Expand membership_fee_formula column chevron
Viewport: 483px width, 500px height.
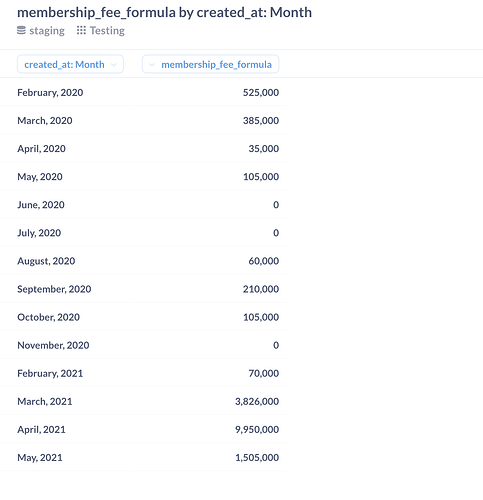pyautogui.click(x=152, y=65)
